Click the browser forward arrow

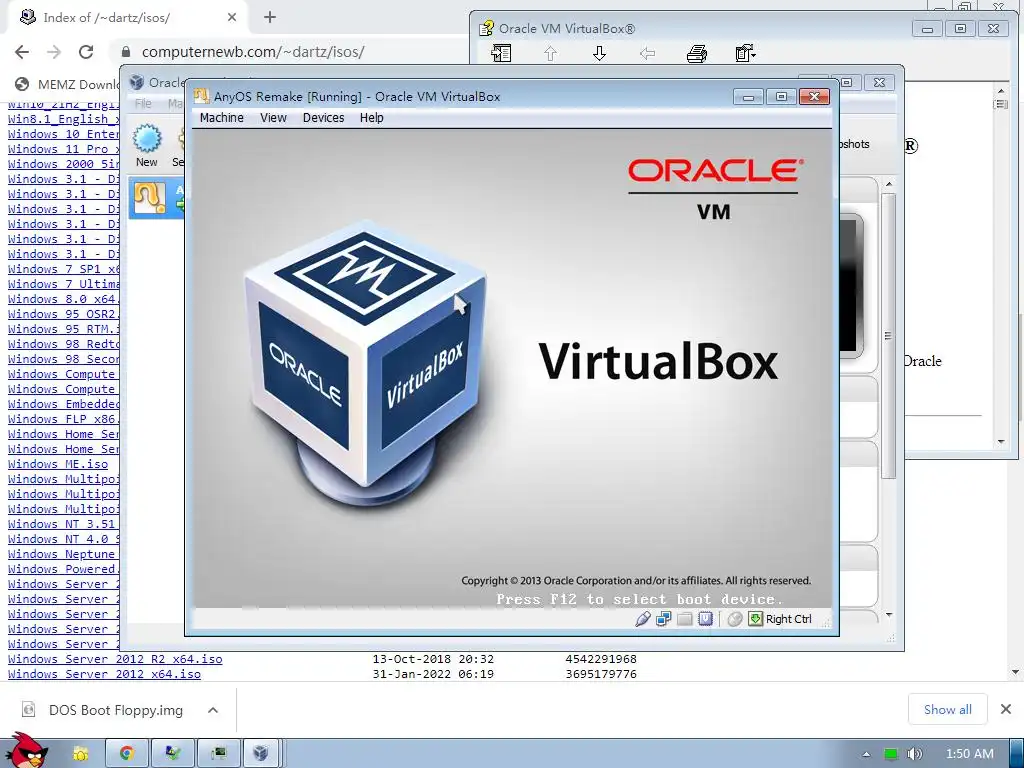coord(54,52)
